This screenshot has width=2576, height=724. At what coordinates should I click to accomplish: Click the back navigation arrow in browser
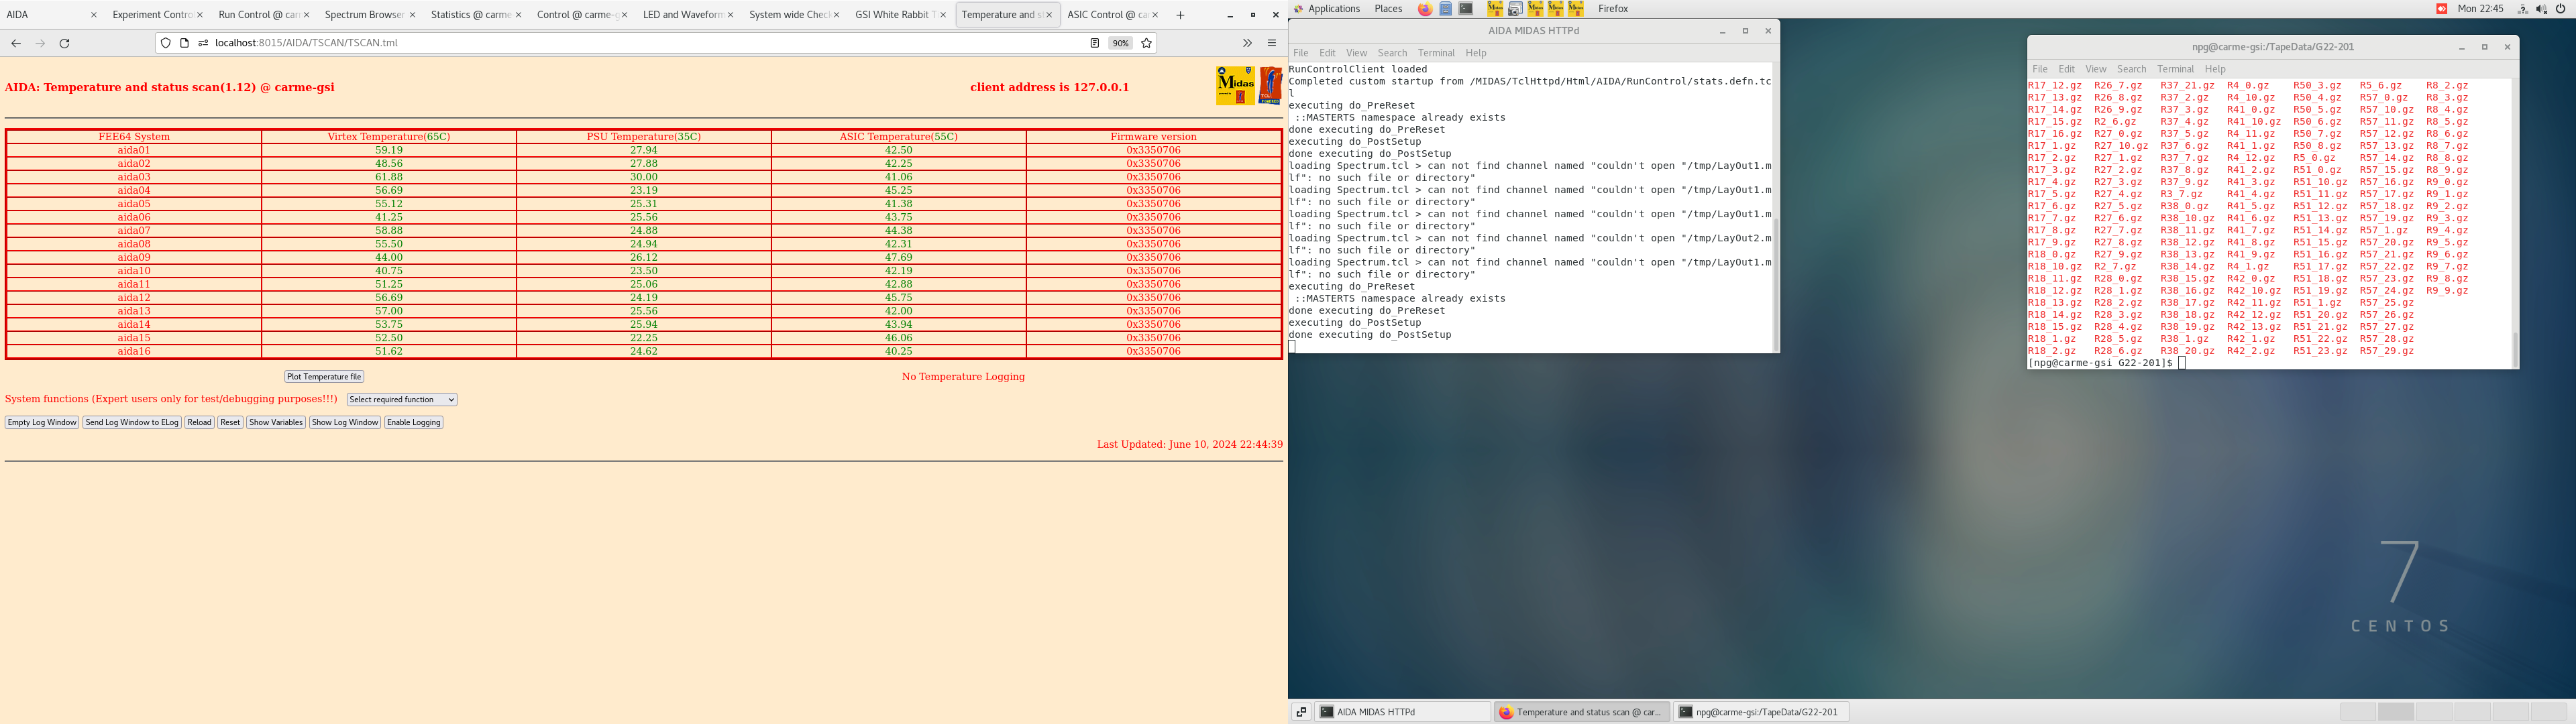coord(16,44)
